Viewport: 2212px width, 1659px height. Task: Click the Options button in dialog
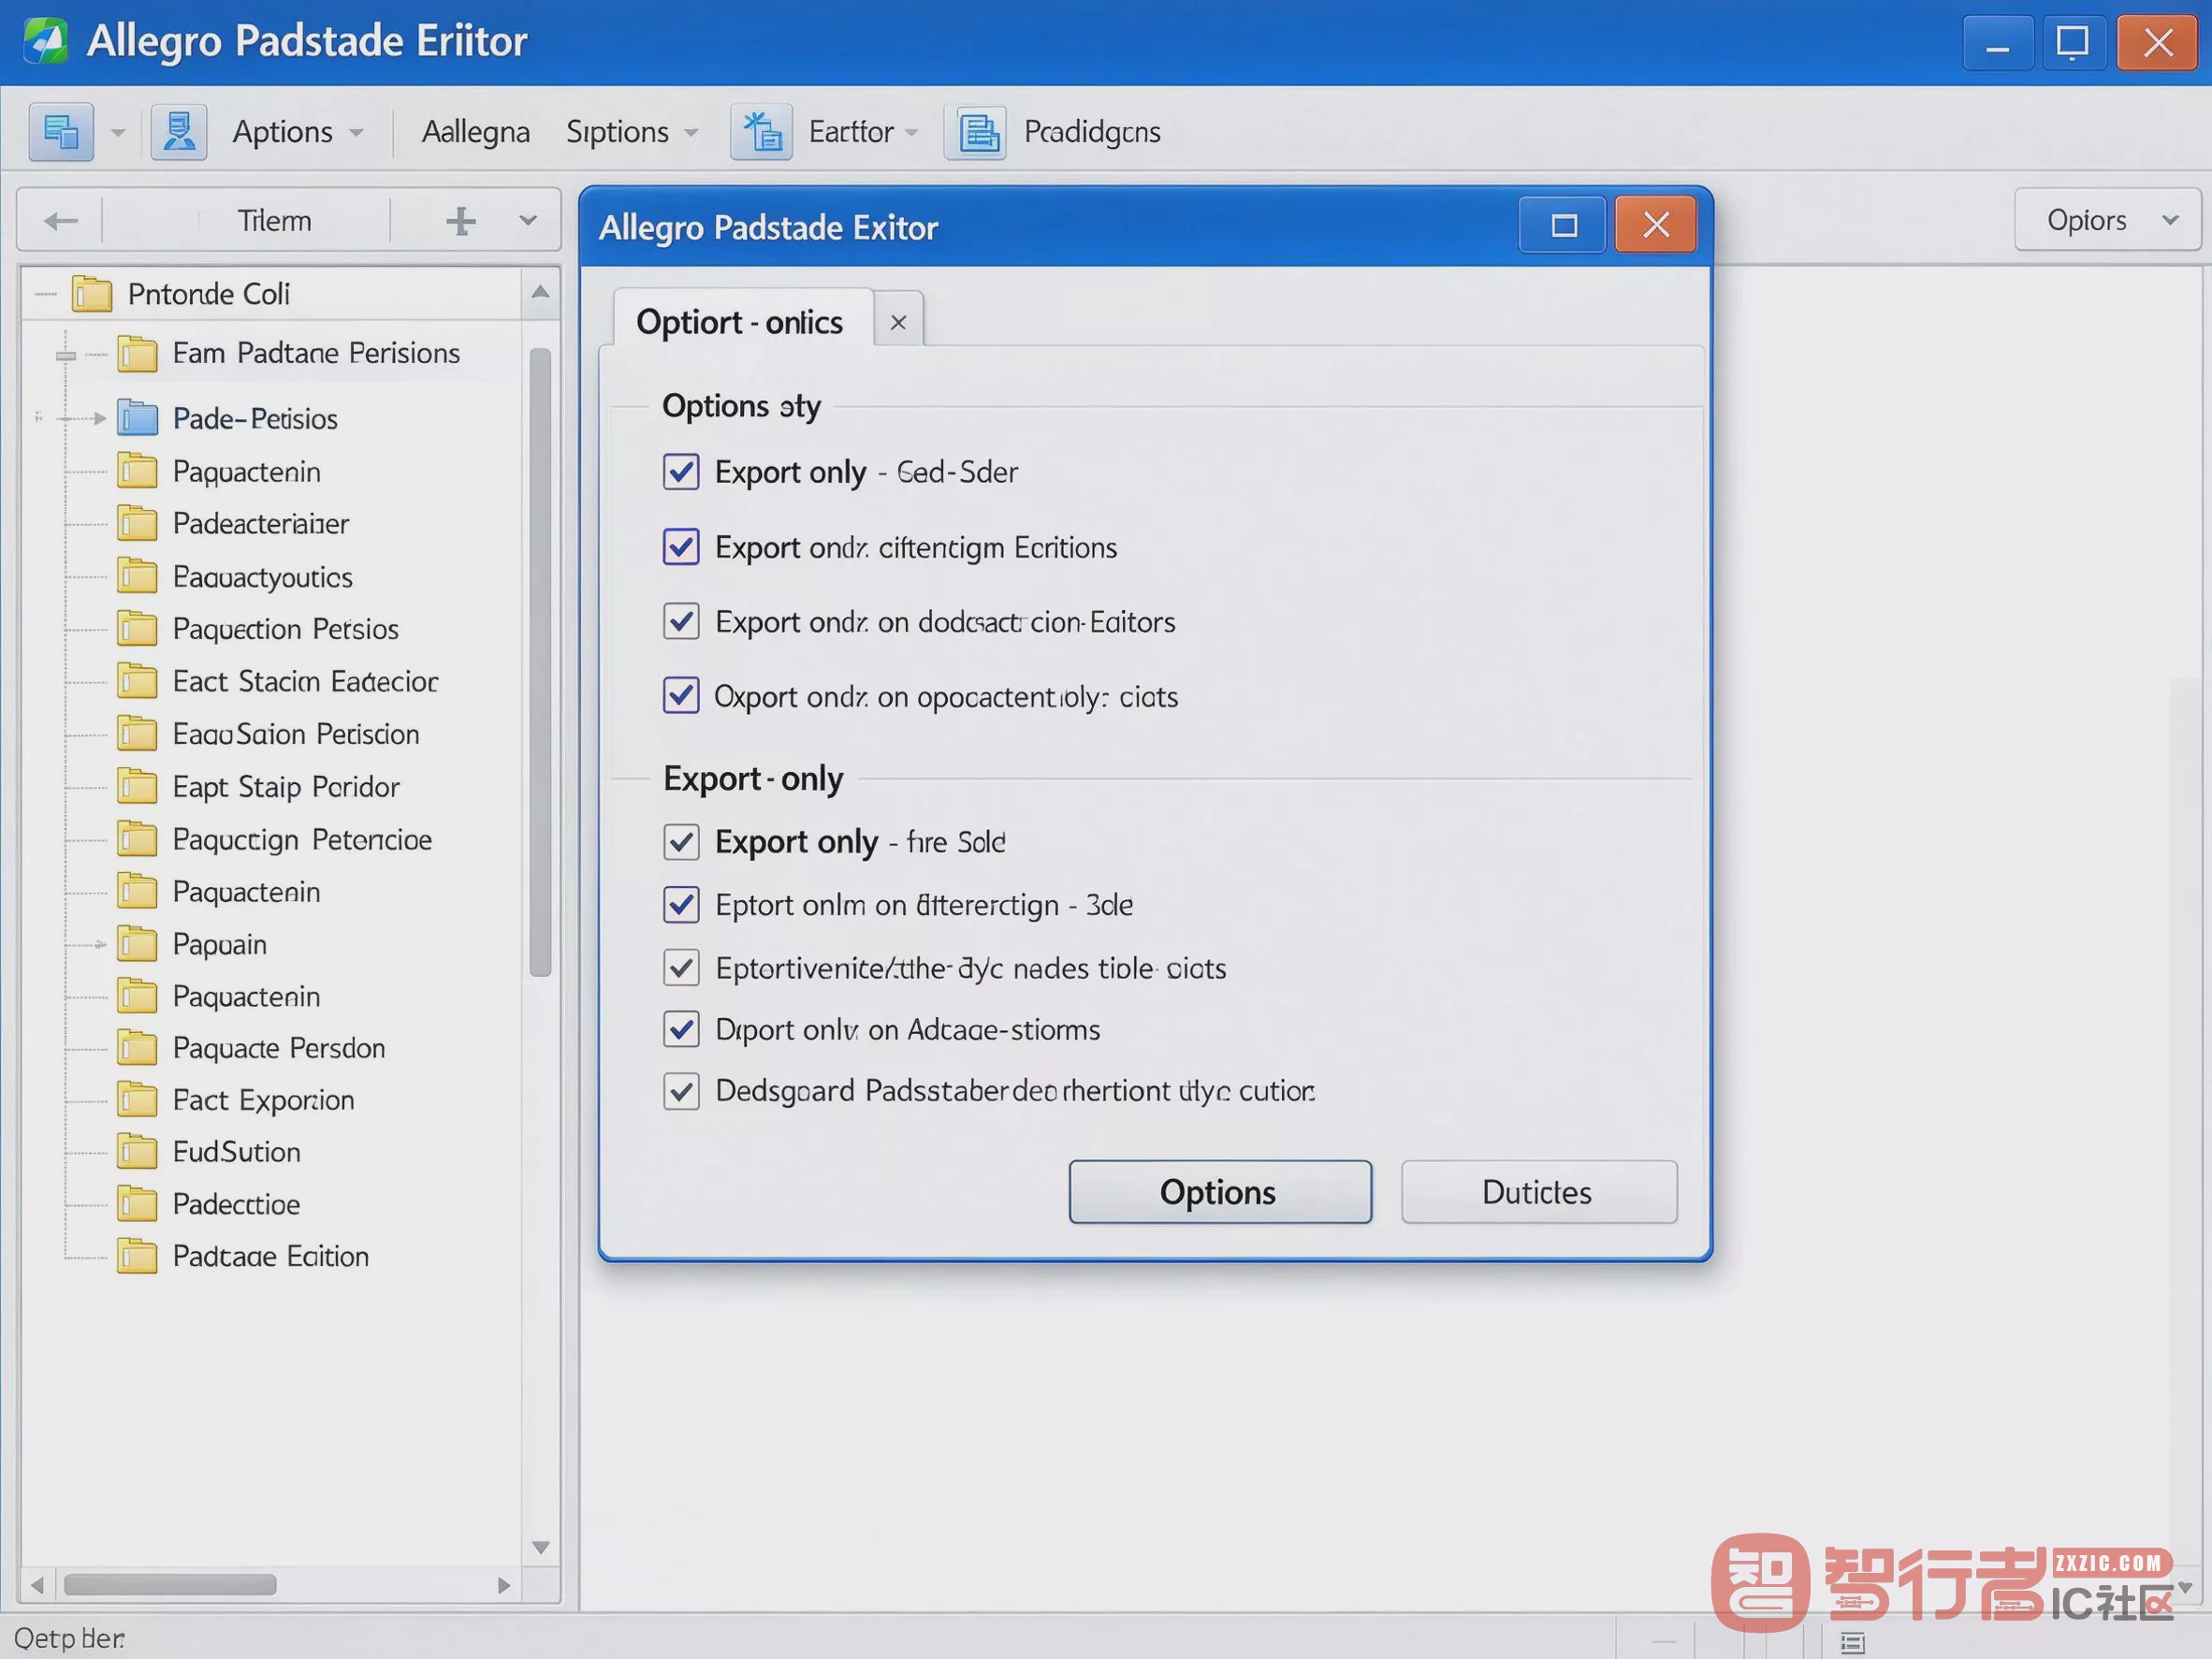tap(1220, 1192)
